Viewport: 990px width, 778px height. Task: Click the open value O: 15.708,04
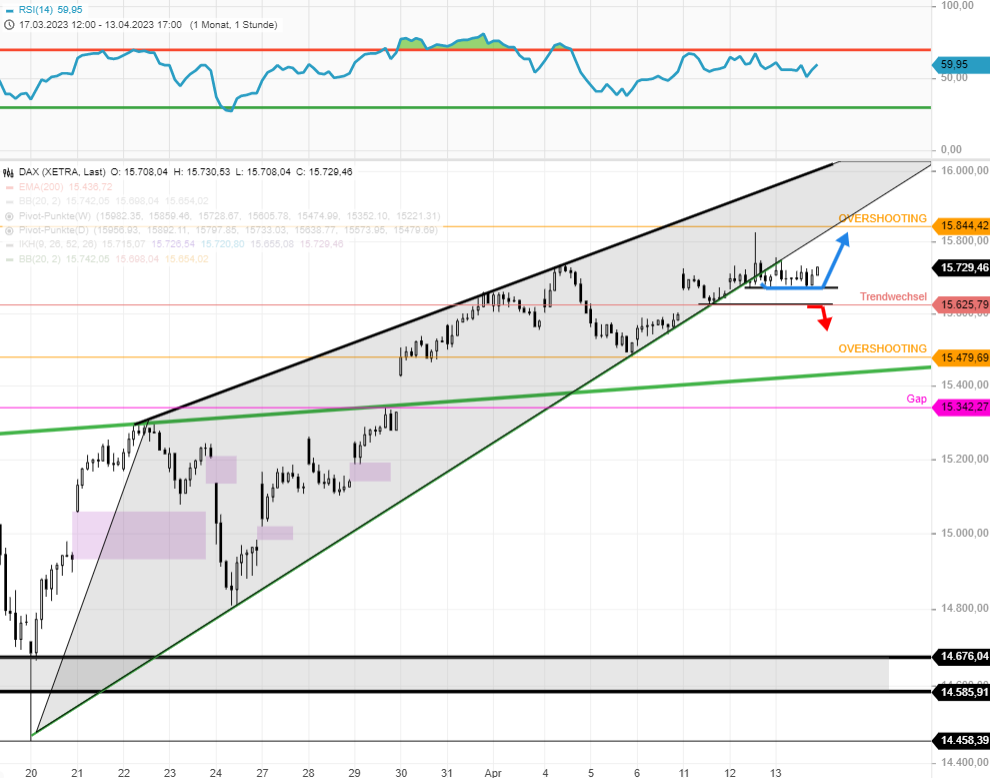coord(139,172)
